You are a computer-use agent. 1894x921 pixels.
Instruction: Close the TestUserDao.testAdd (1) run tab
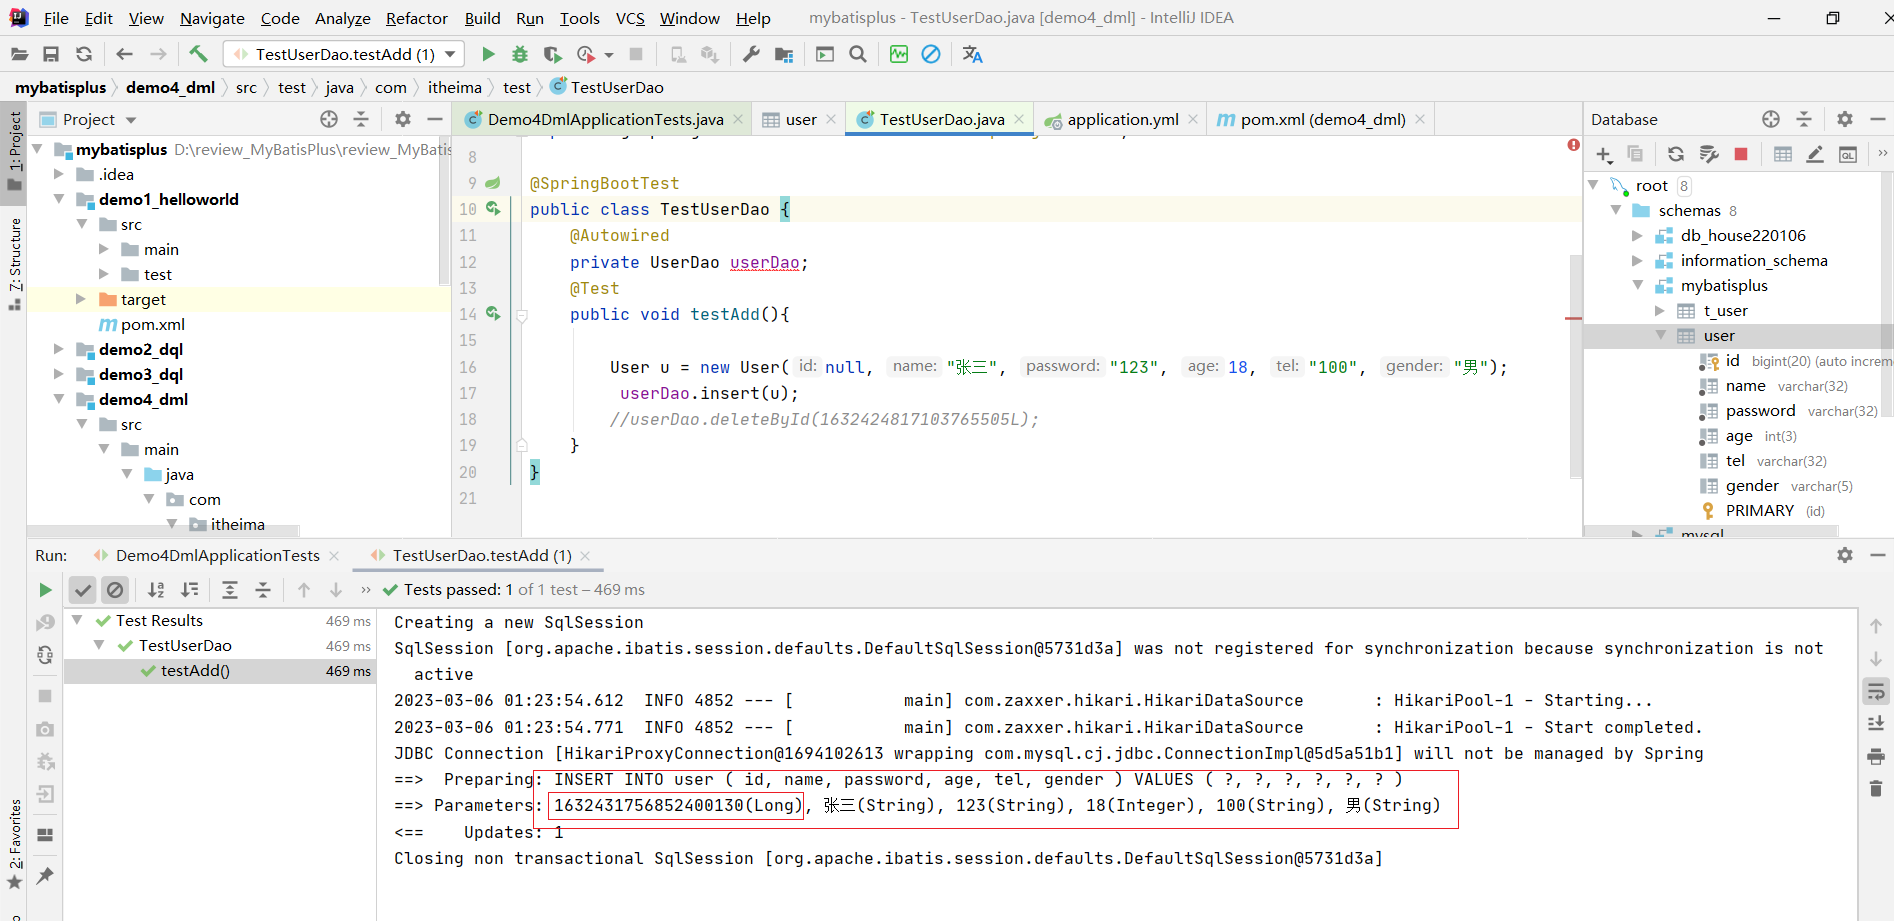click(585, 556)
